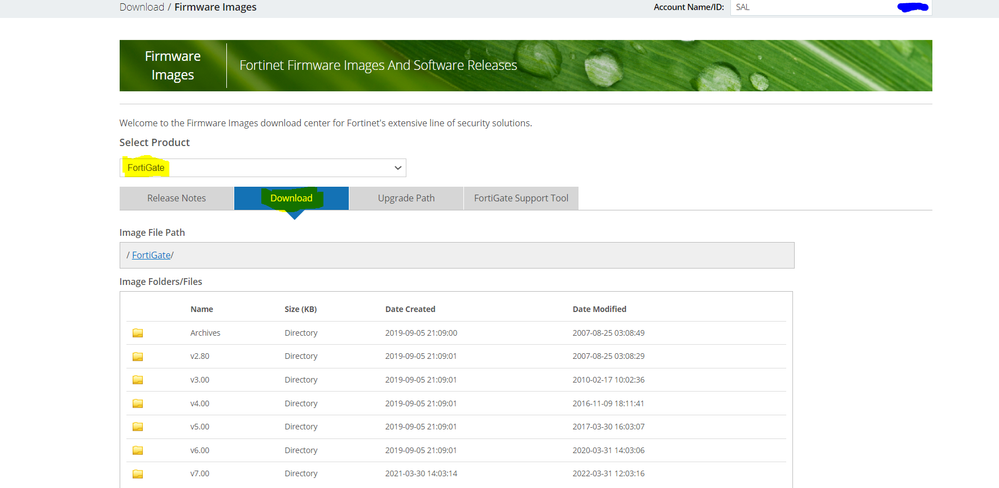Click the 2020-03-31 14:03:06 modified date
The height and width of the screenshot is (488, 999).
608,450
